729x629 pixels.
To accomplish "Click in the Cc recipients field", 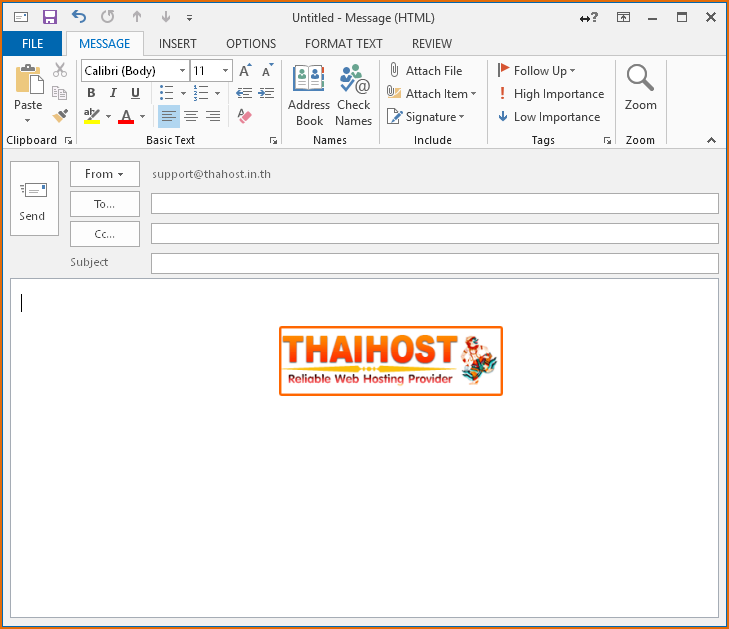I will pyautogui.click(x=435, y=233).
